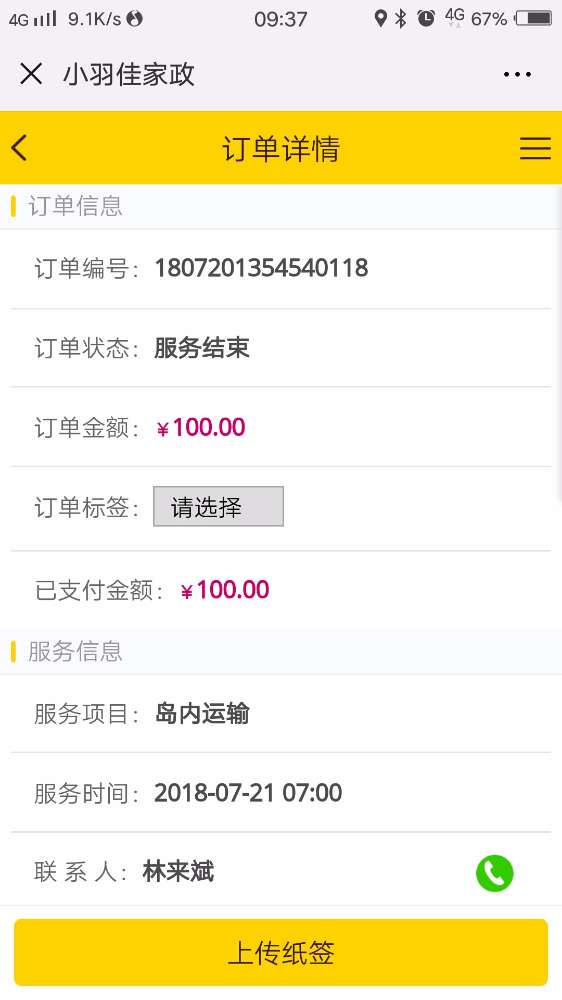Tap the 4G signal strength indicator
The image size is (562, 1000).
[33, 18]
